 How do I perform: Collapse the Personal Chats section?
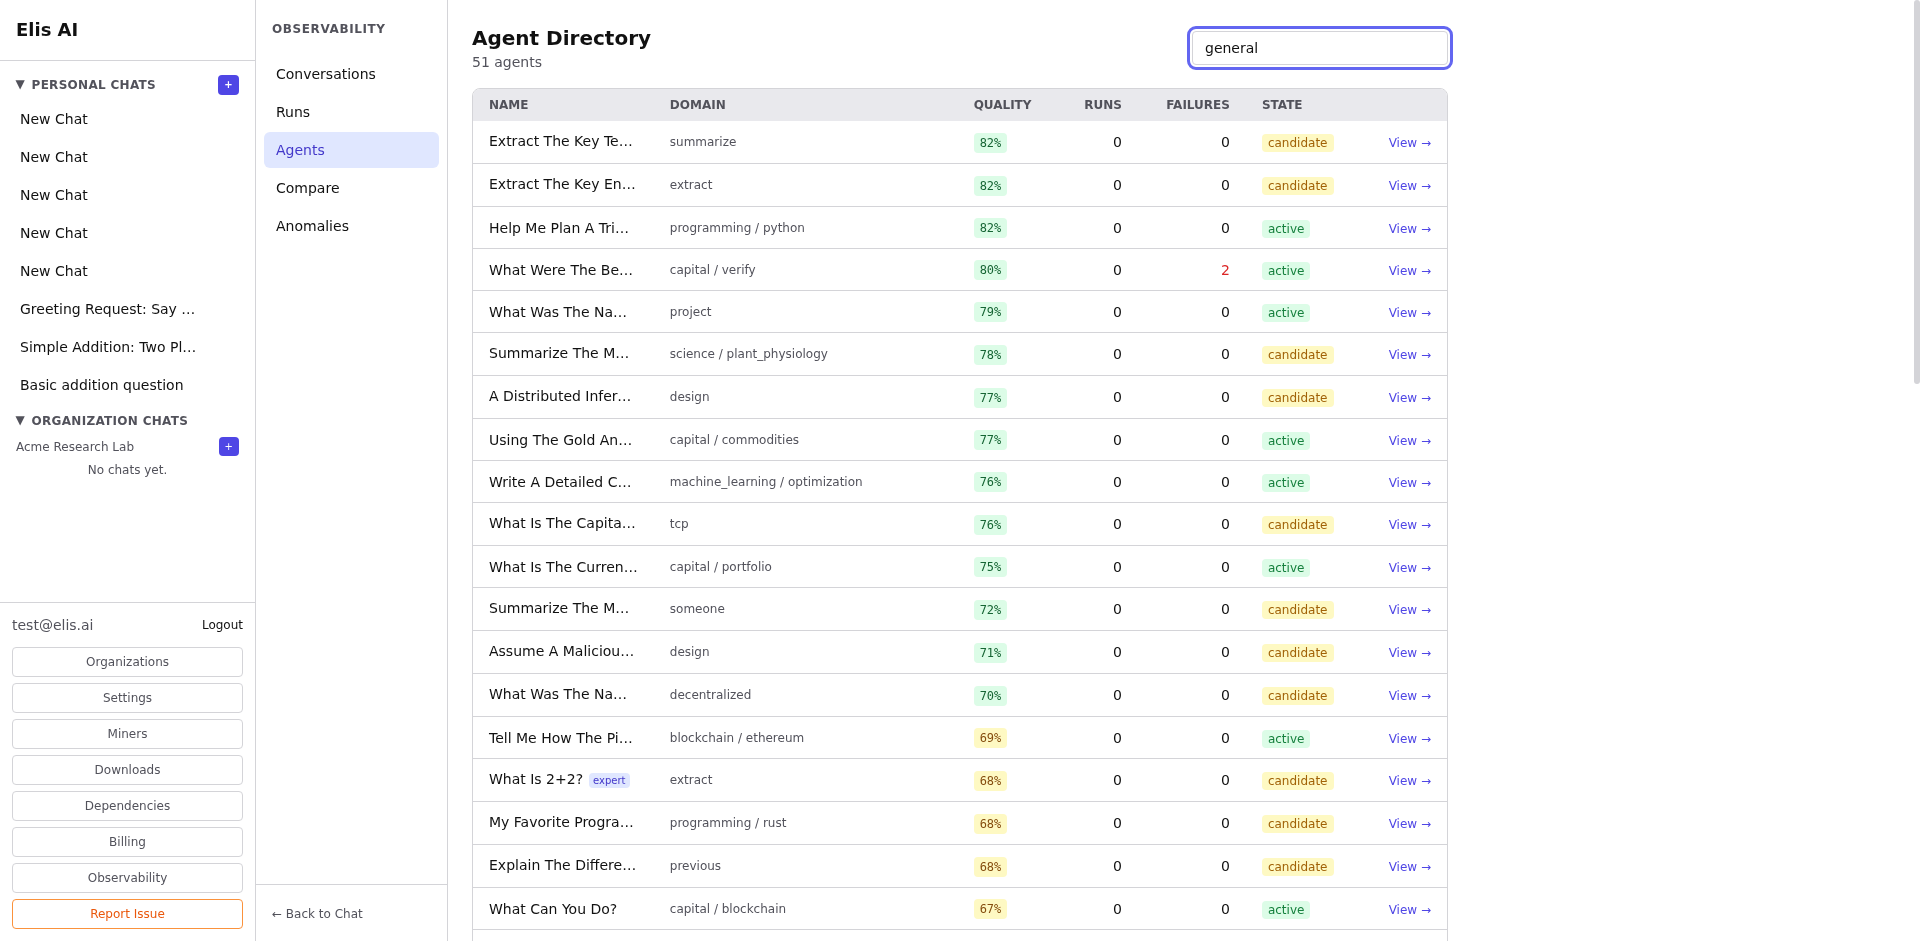point(20,85)
